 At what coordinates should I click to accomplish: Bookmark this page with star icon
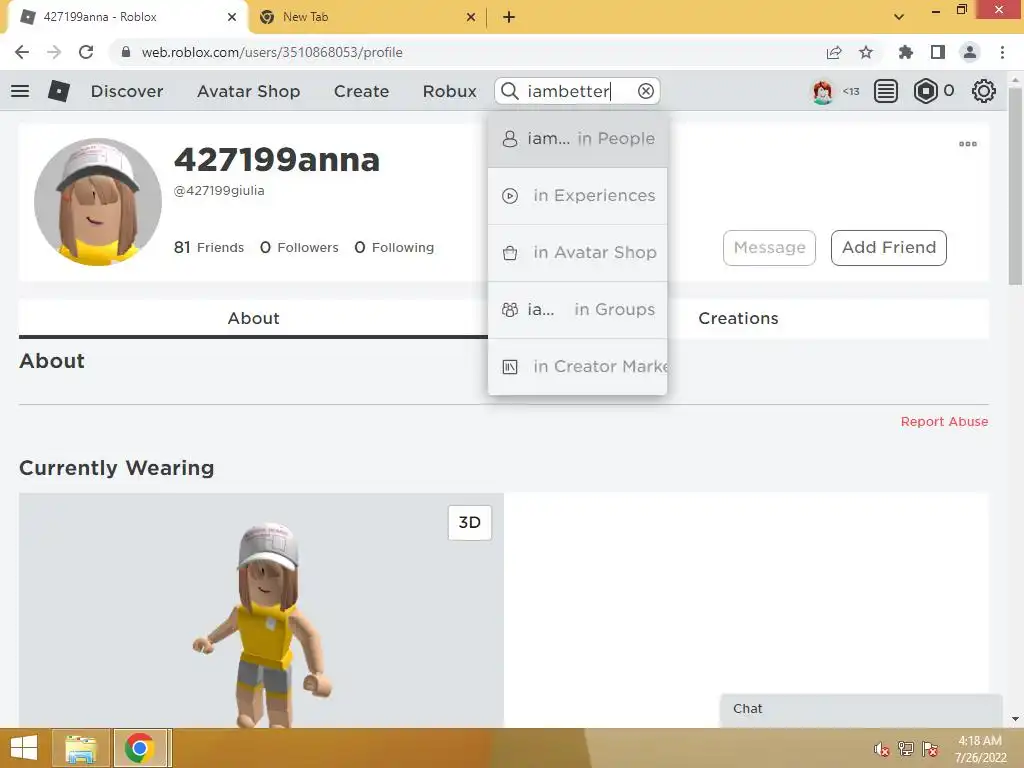(x=866, y=52)
